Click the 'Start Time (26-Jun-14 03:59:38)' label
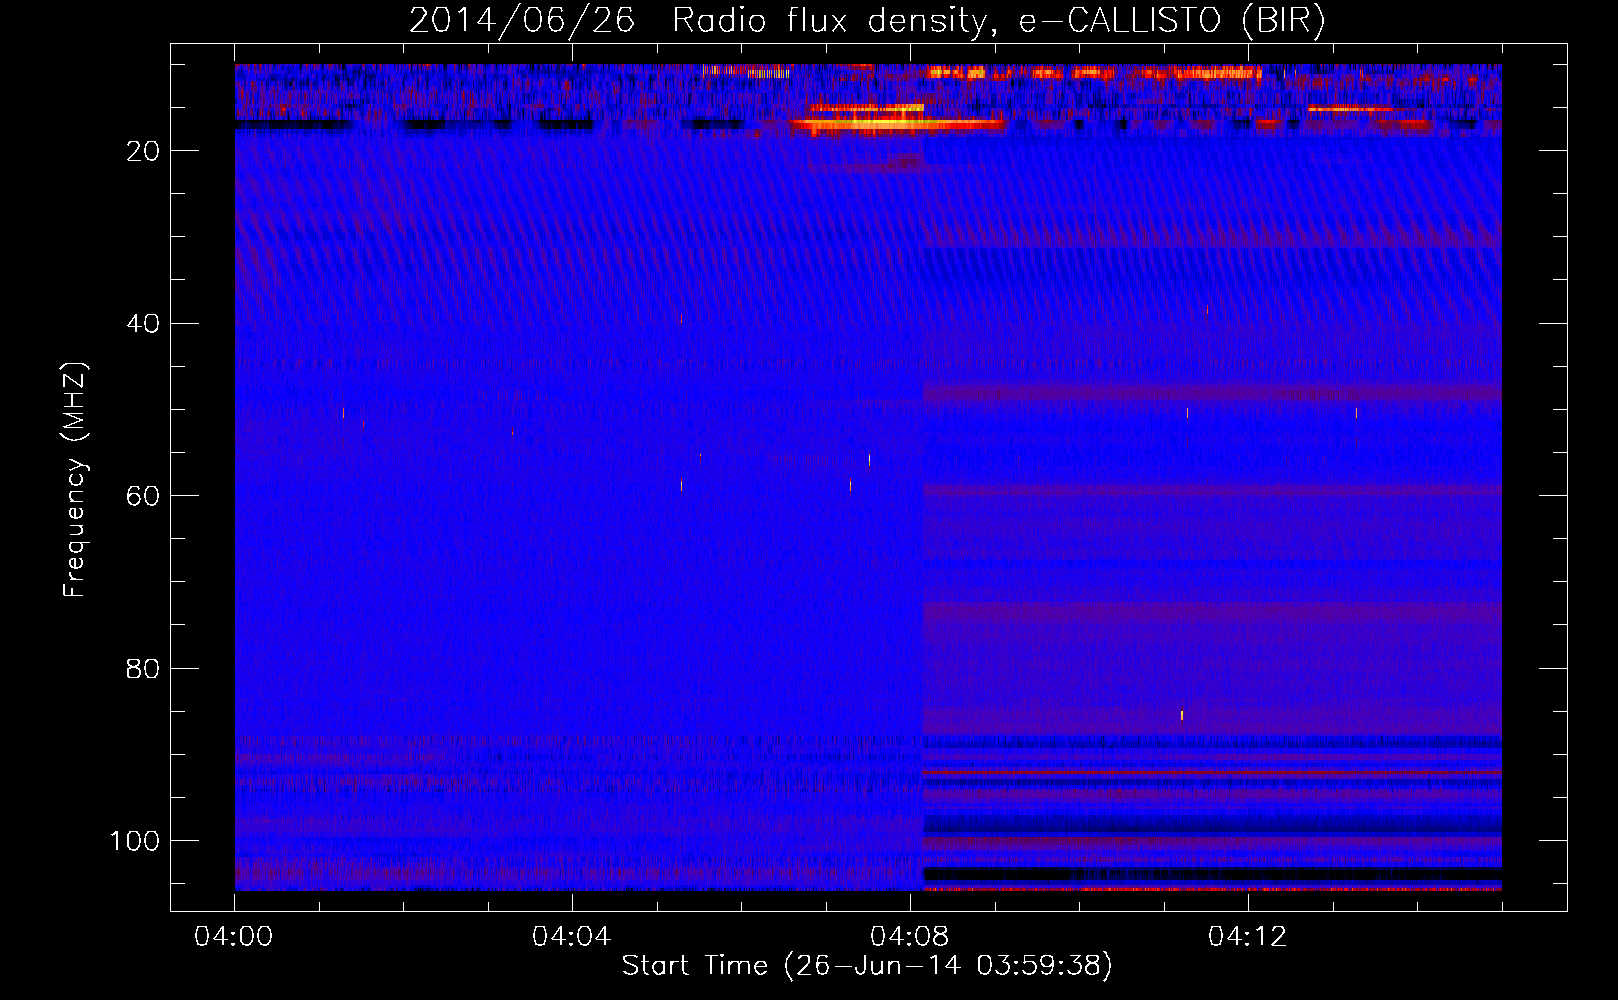 coord(867,966)
